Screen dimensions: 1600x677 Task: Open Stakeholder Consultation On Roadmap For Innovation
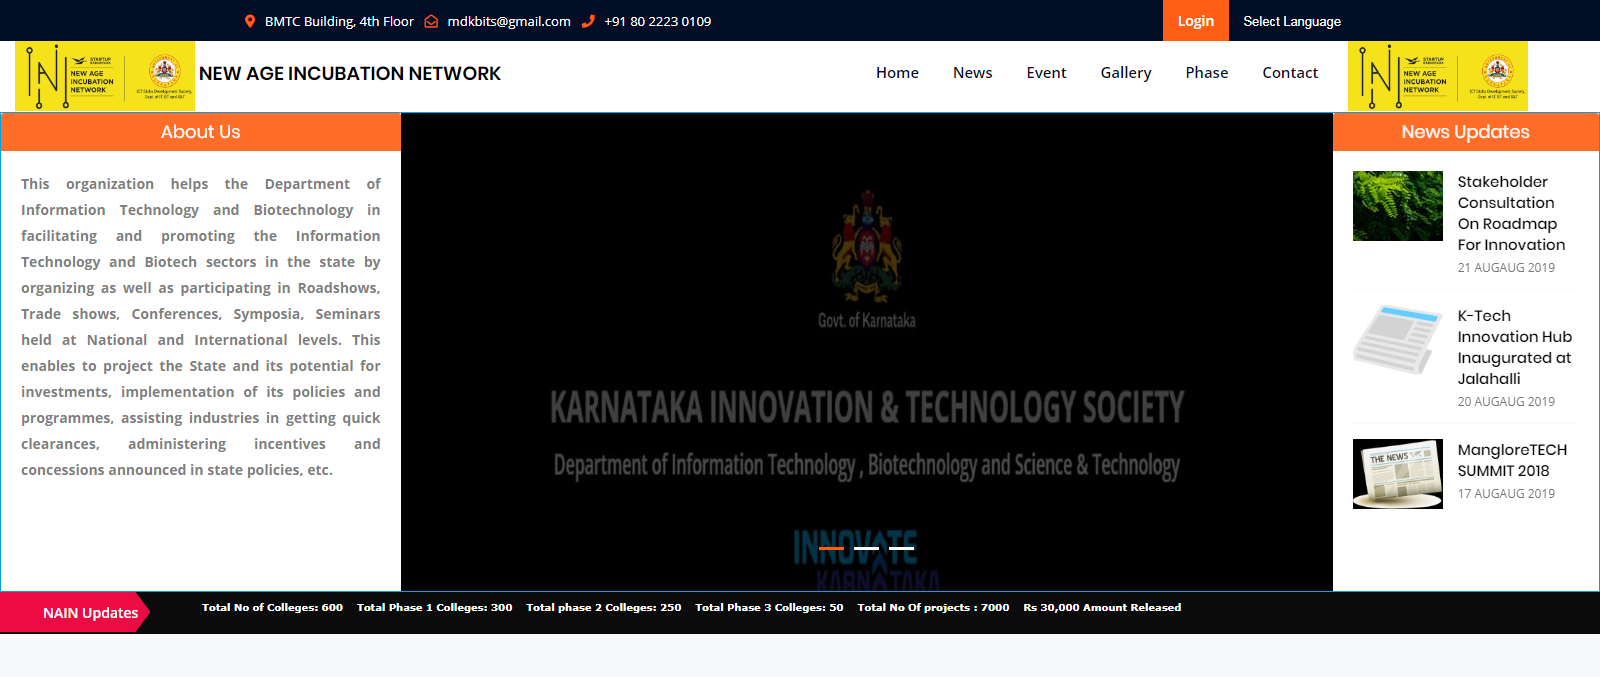tap(1511, 213)
